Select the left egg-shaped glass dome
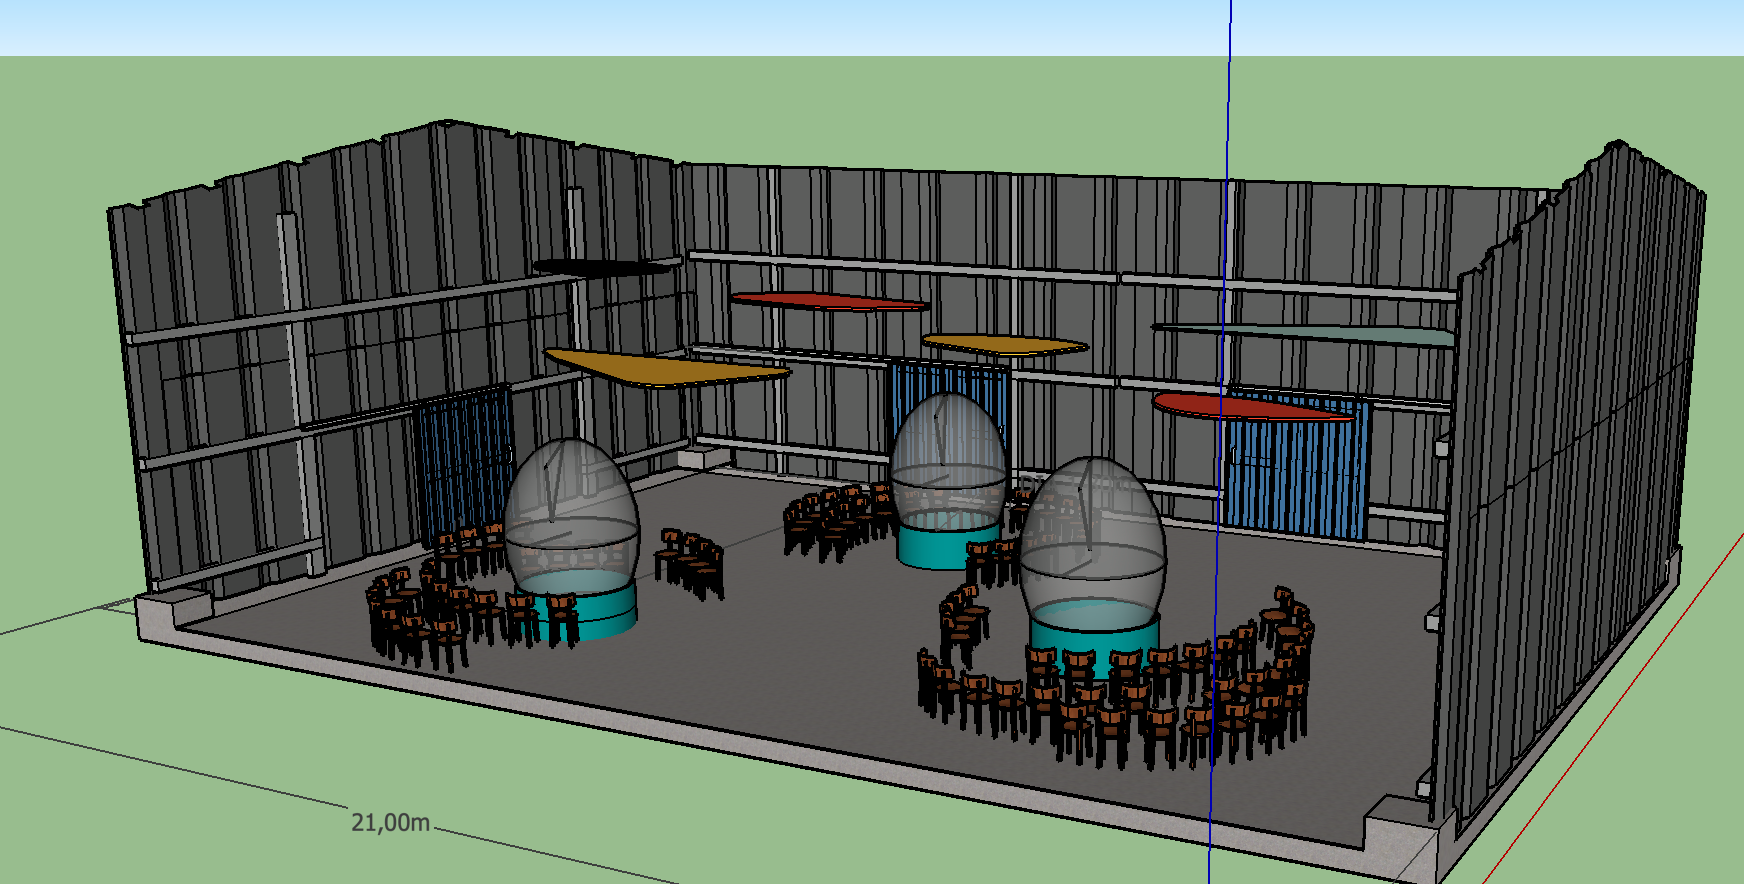Screen dimensions: 1744x884 (570, 500)
